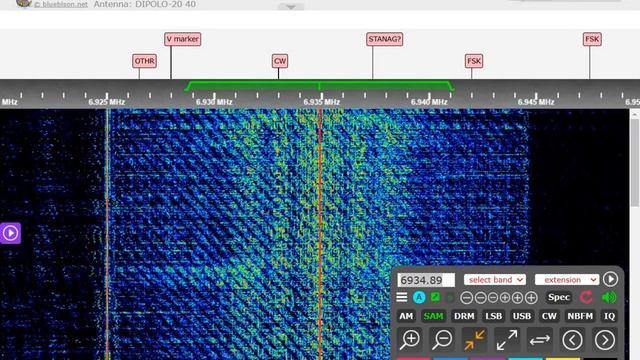This screenshot has width=640, height=360.
Task: Select AM demodulation mode
Action: tap(406, 316)
